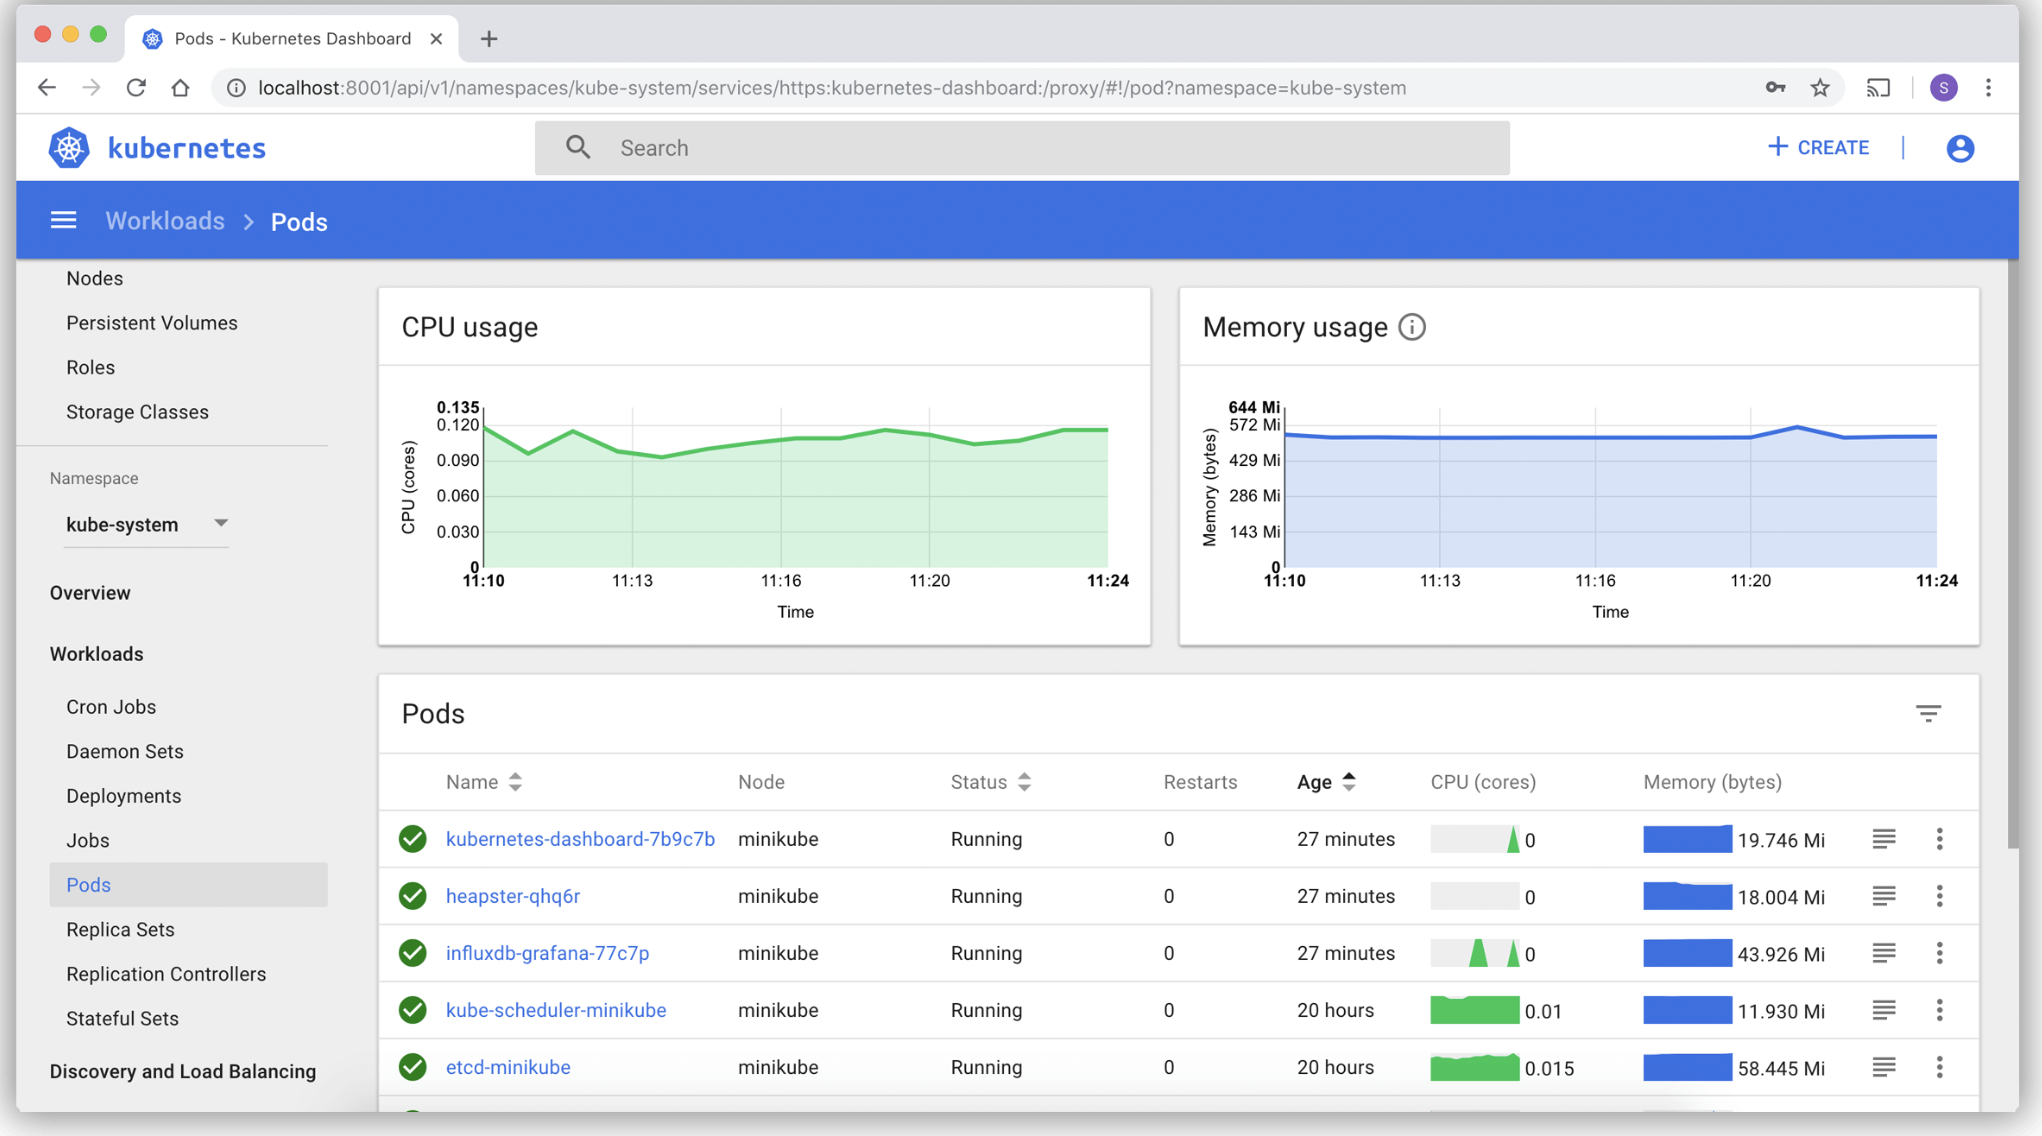Bookmark page with star icon
The image size is (2042, 1136).
click(1820, 88)
